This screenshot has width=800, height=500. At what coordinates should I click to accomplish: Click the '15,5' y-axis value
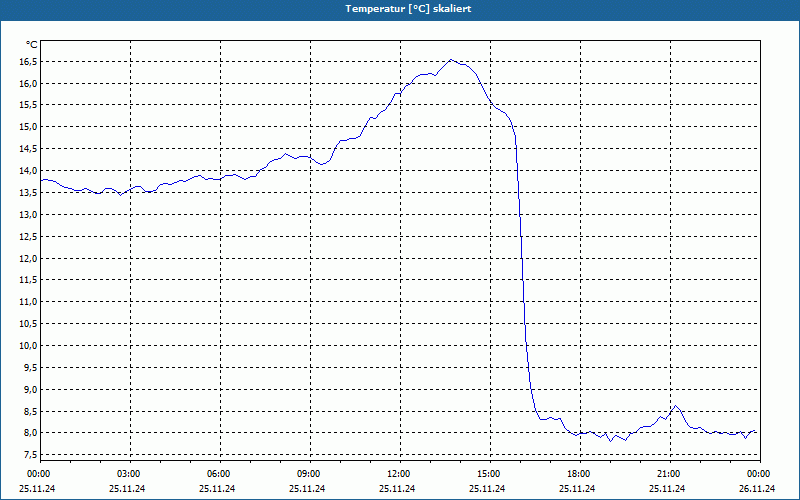pos(28,105)
